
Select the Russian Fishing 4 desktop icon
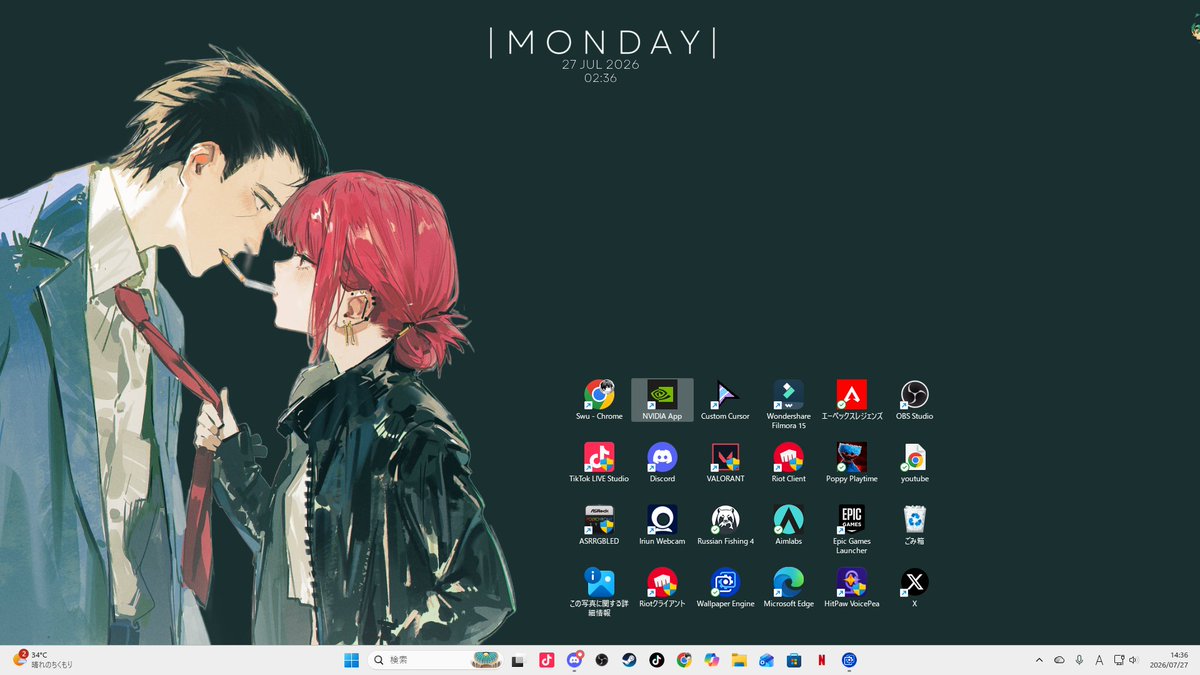(725, 525)
